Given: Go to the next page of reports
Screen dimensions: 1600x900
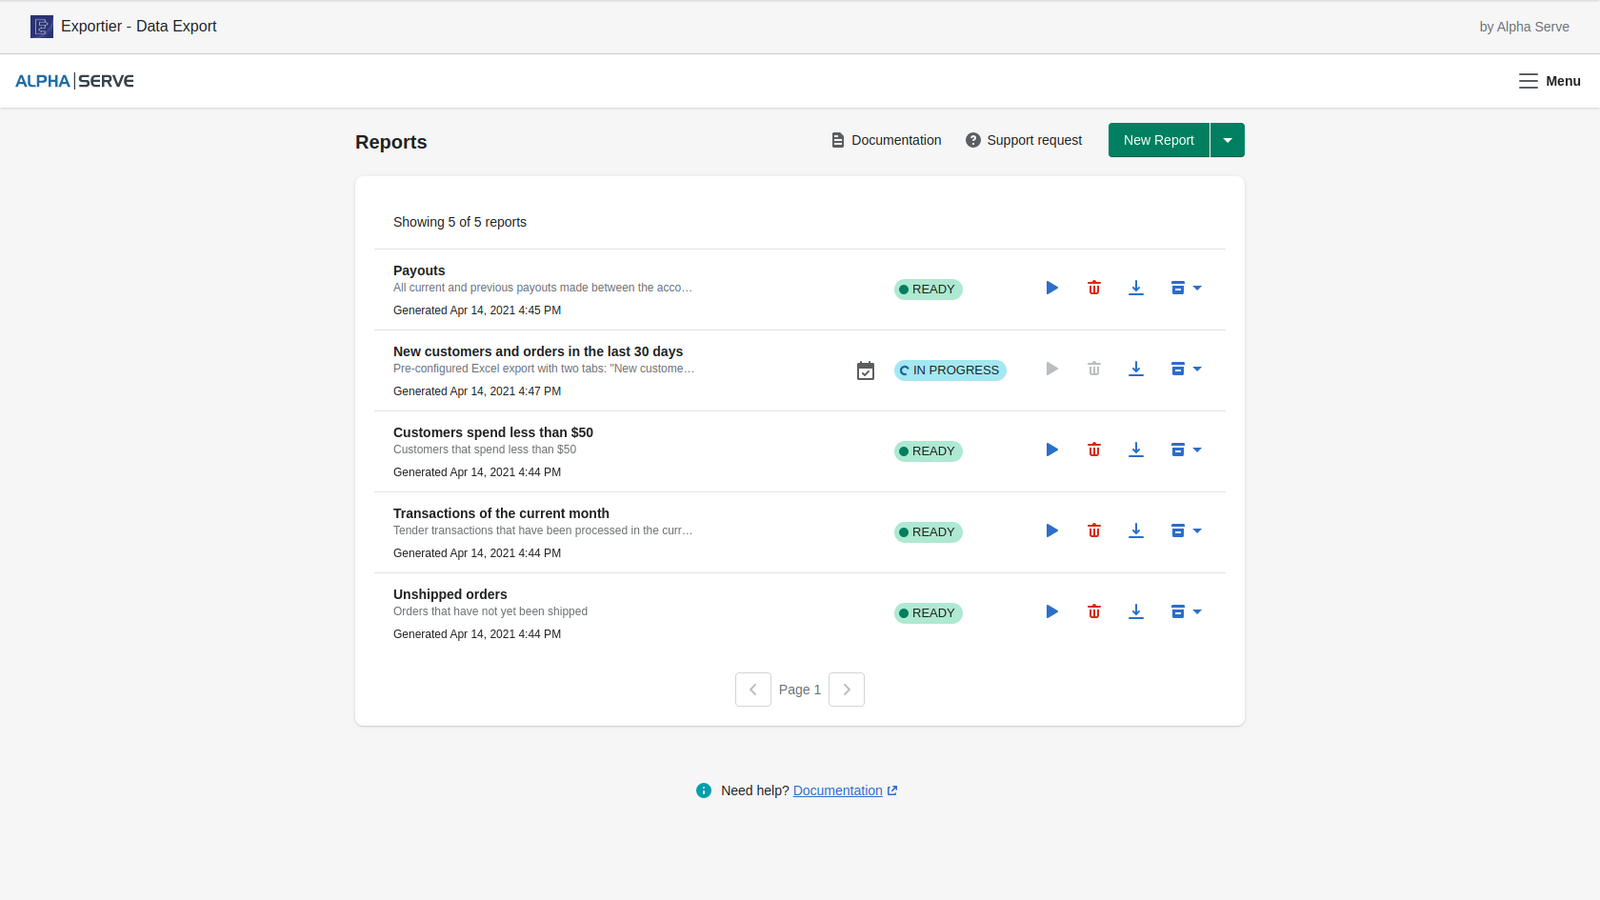Looking at the screenshot, I should (x=846, y=689).
